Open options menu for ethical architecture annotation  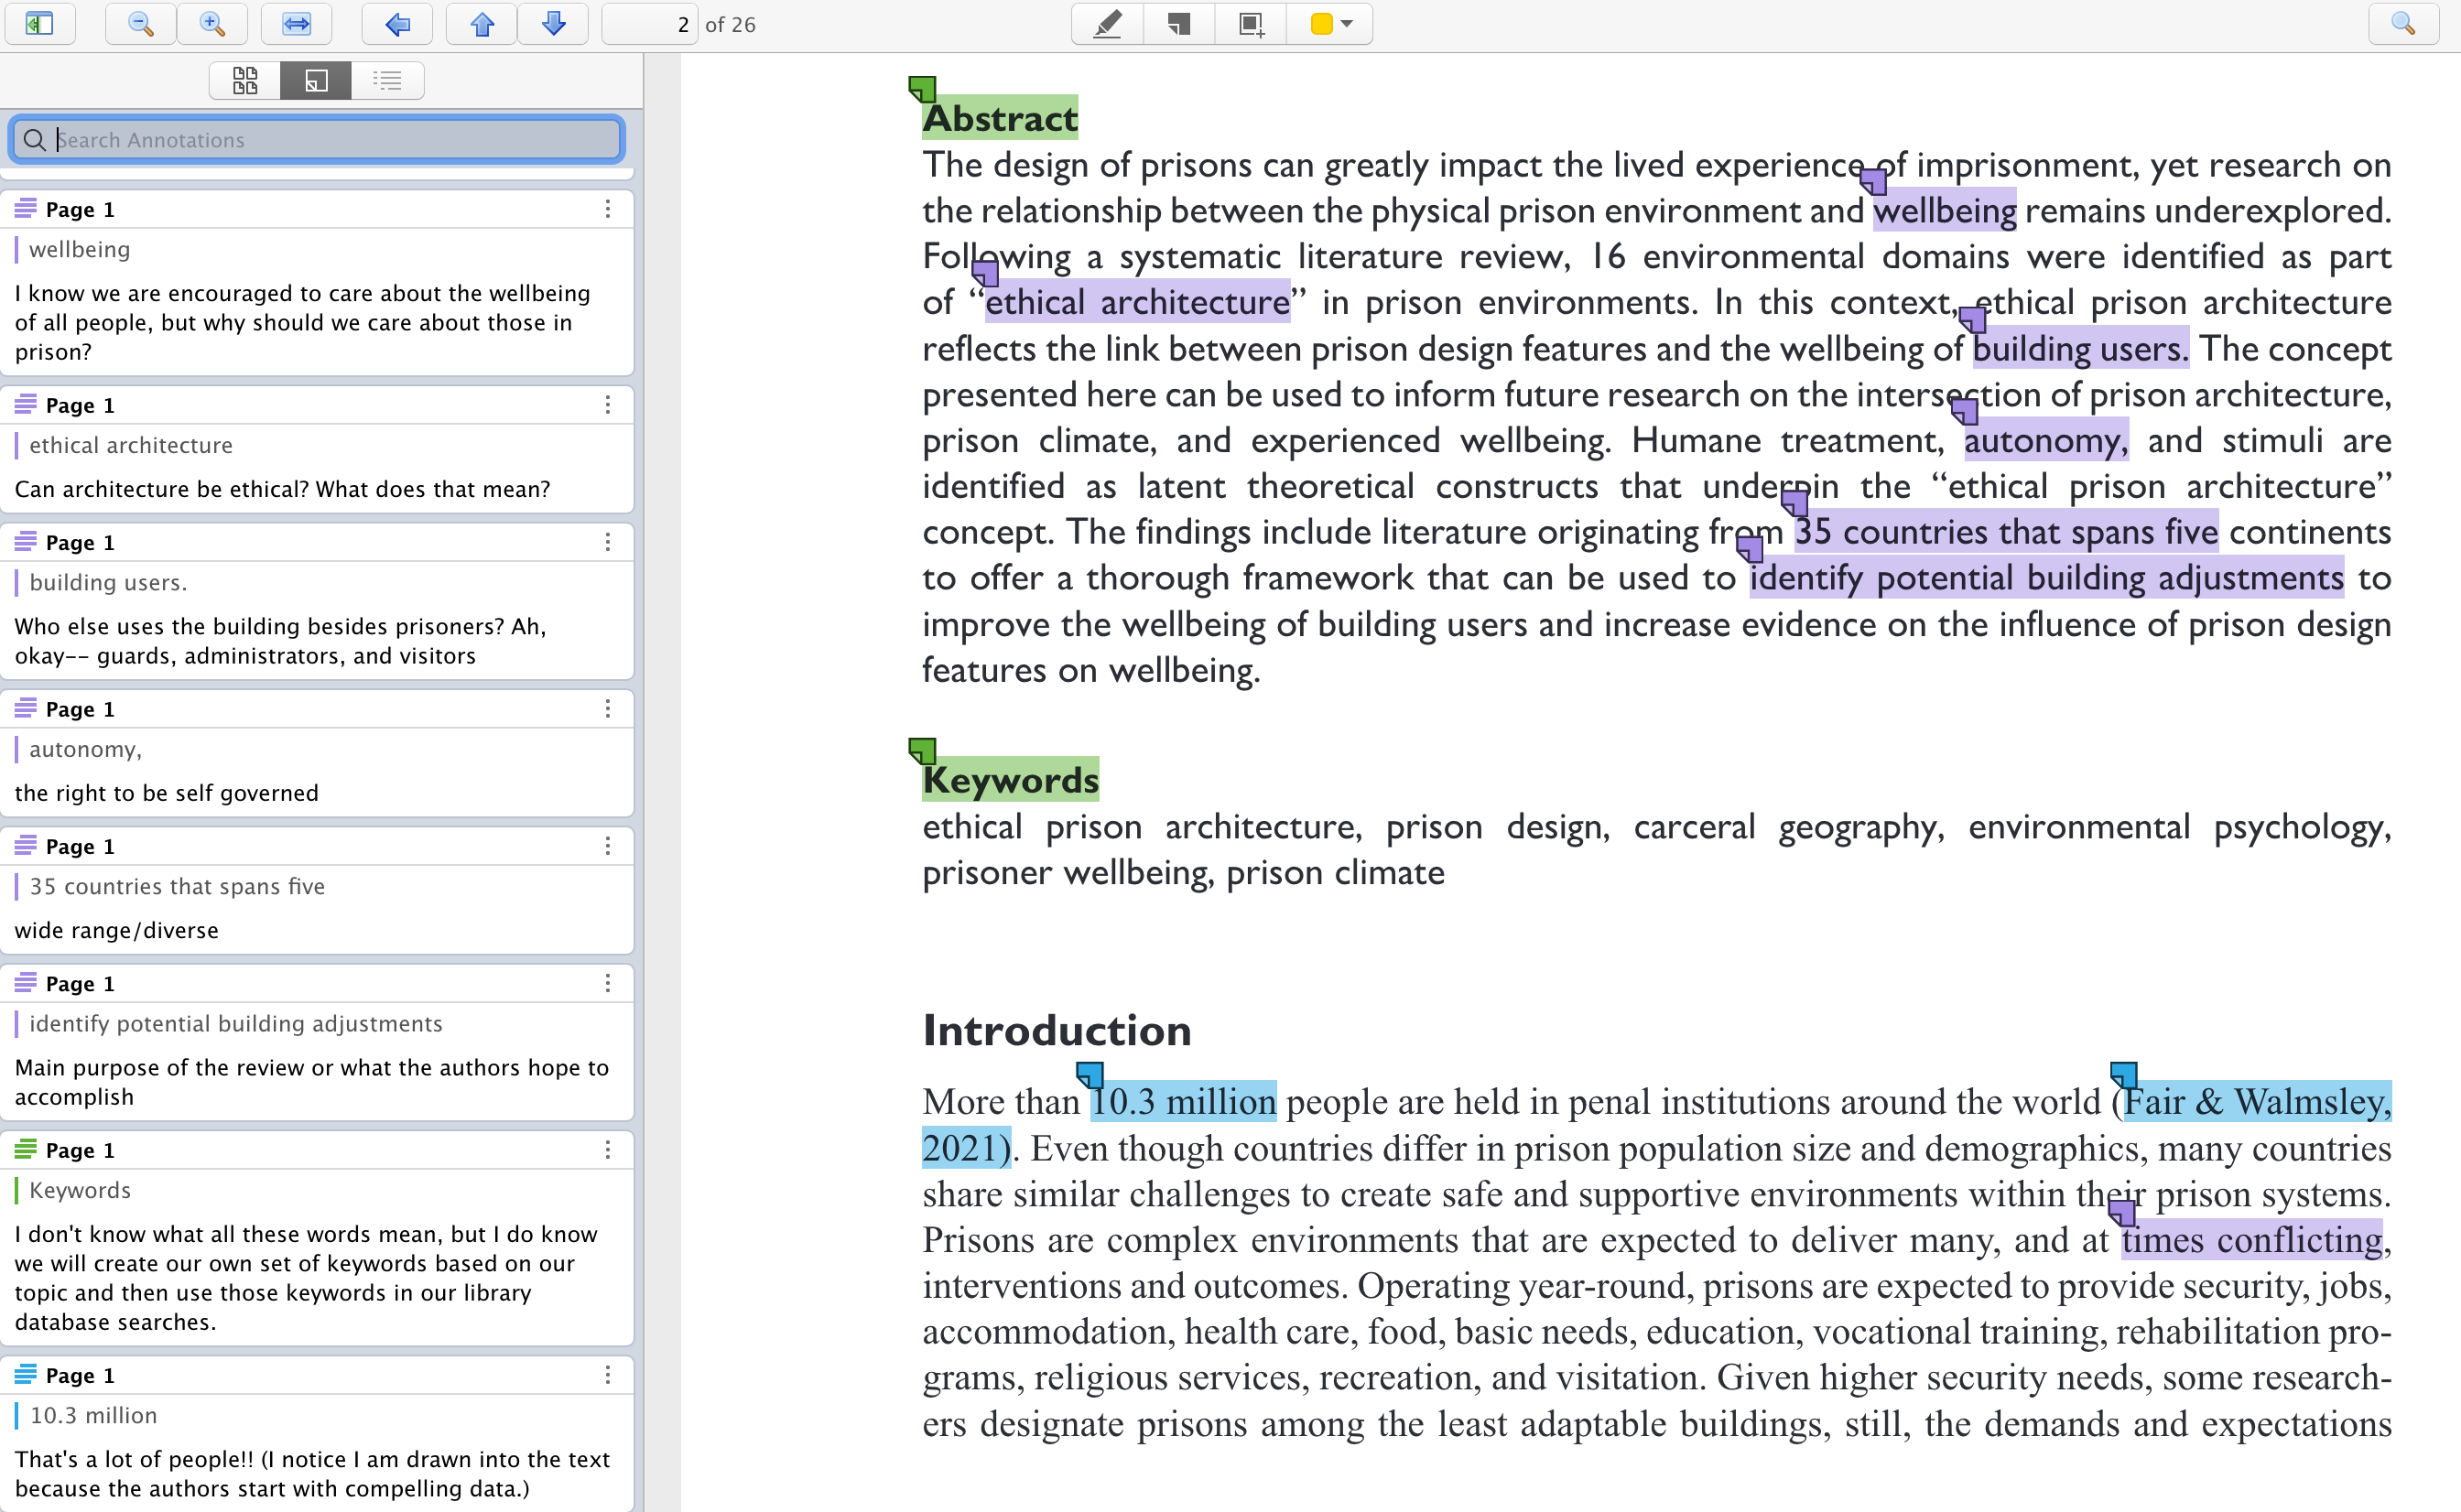point(608,405)
